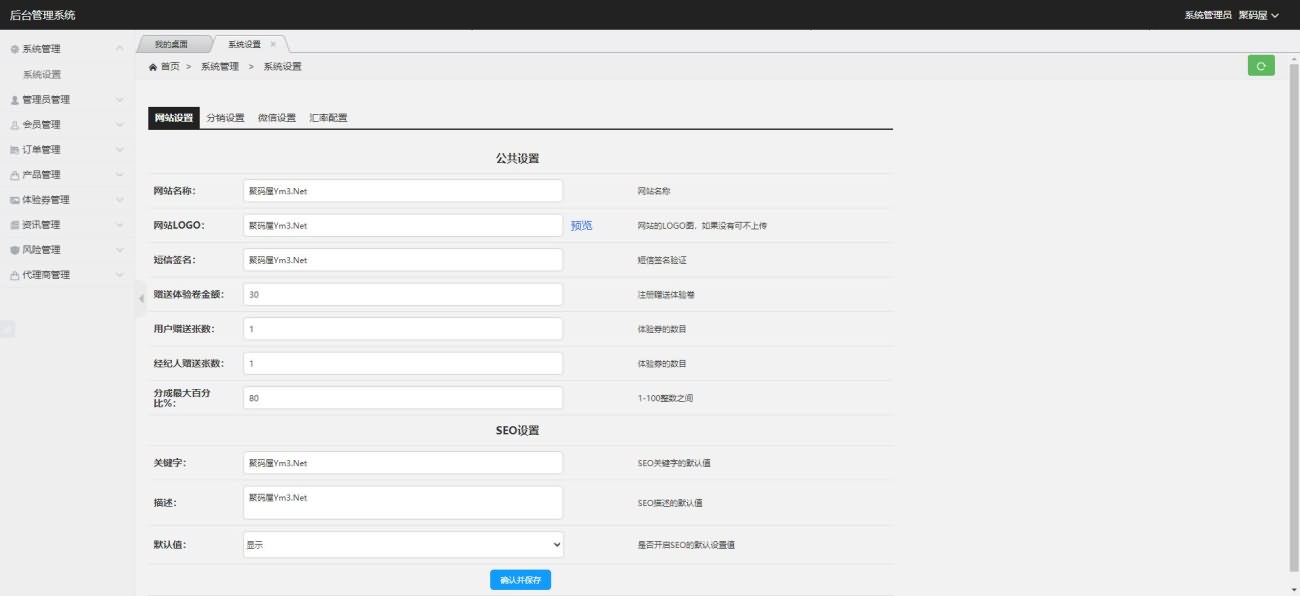Image resolution: width=1300 pixels, height=596 pixels.
Task: Click the 订单管理 icon in sidebar
Action: tap(14, 150)
